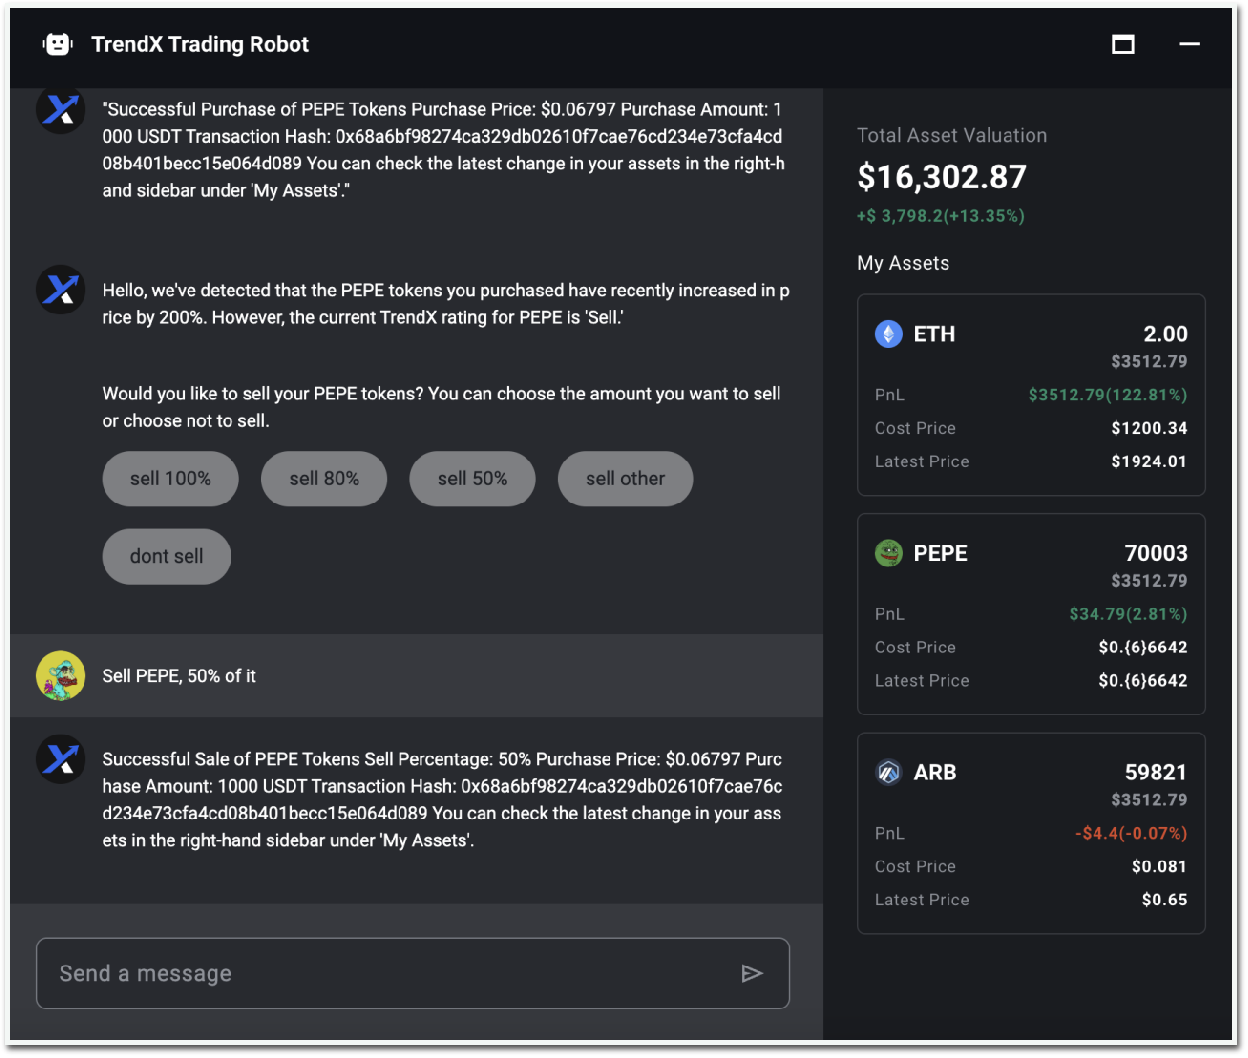
Task: Open the ETH asset card name
Action: click(x=934, y=334)
